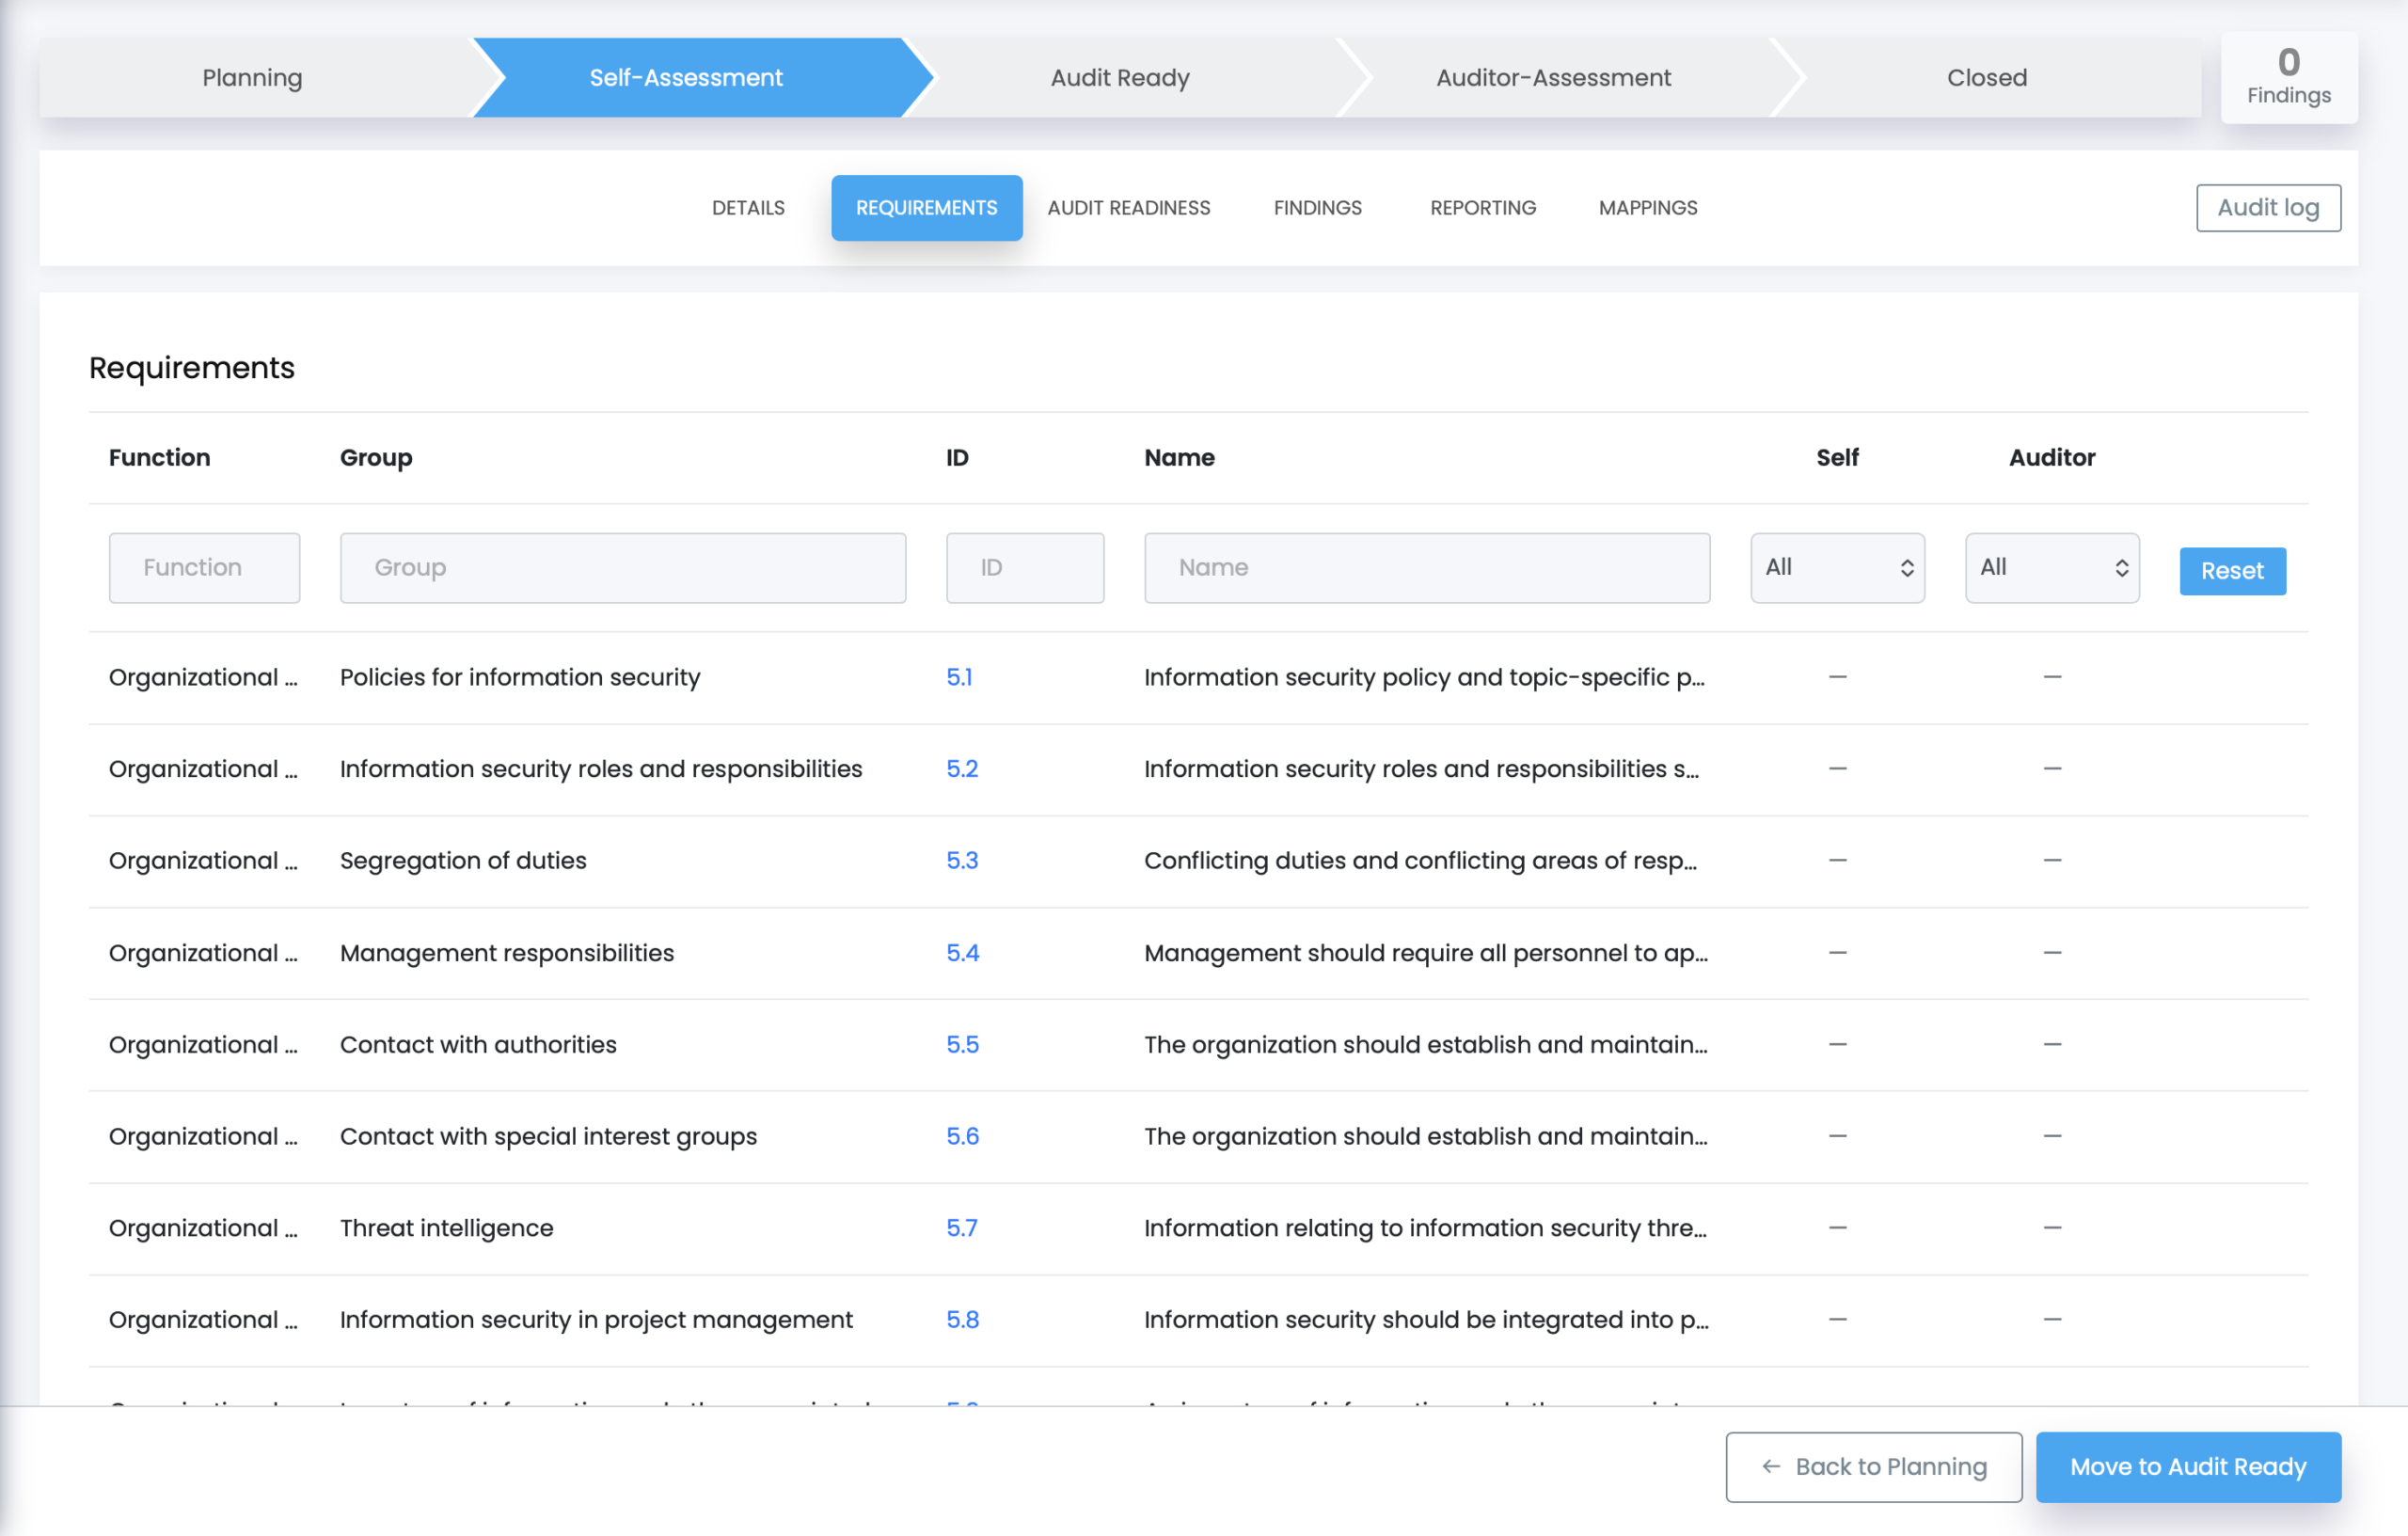Switch to the Mappings tab
This screenshot has width=2408, height=1536.
(x=1648, y=208)
